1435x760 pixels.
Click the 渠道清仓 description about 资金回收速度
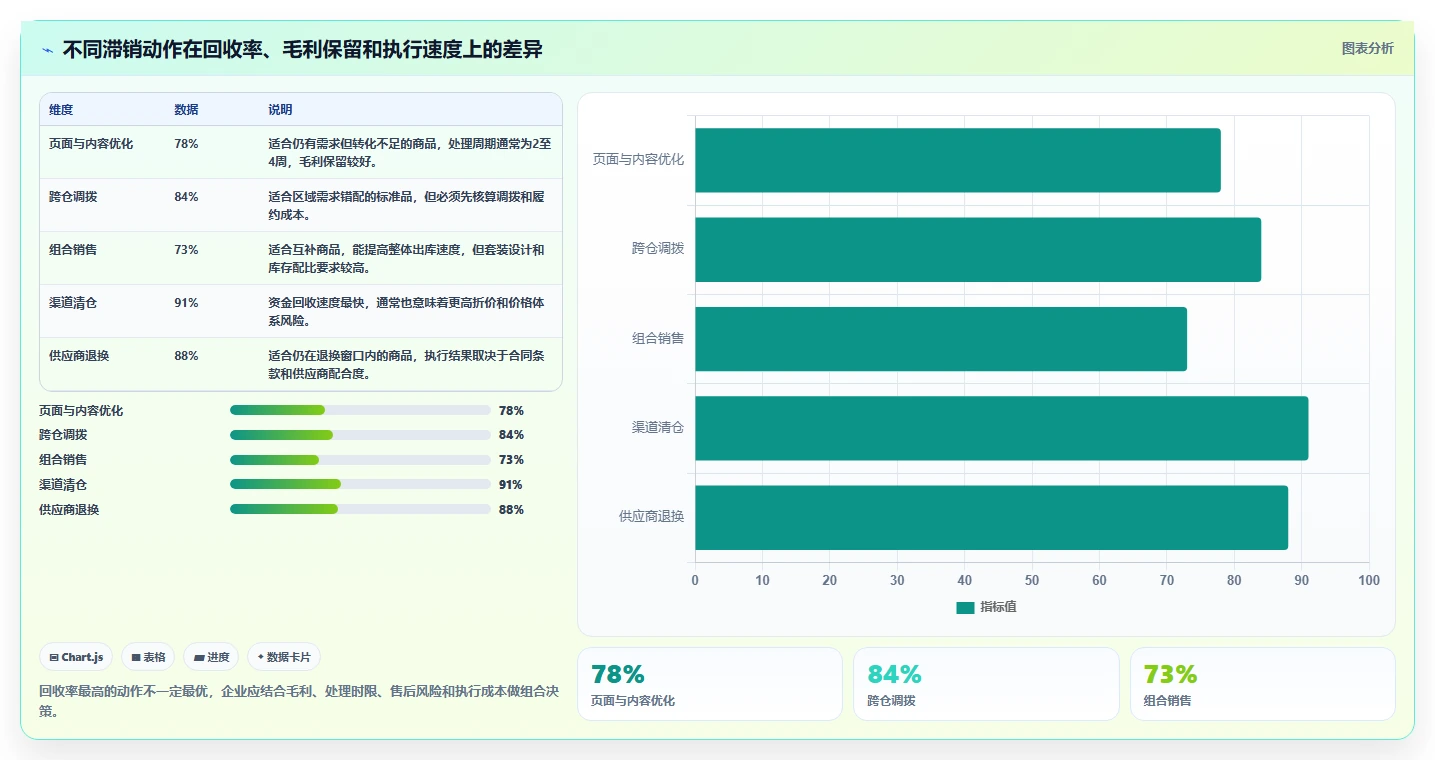pos(406,312)
